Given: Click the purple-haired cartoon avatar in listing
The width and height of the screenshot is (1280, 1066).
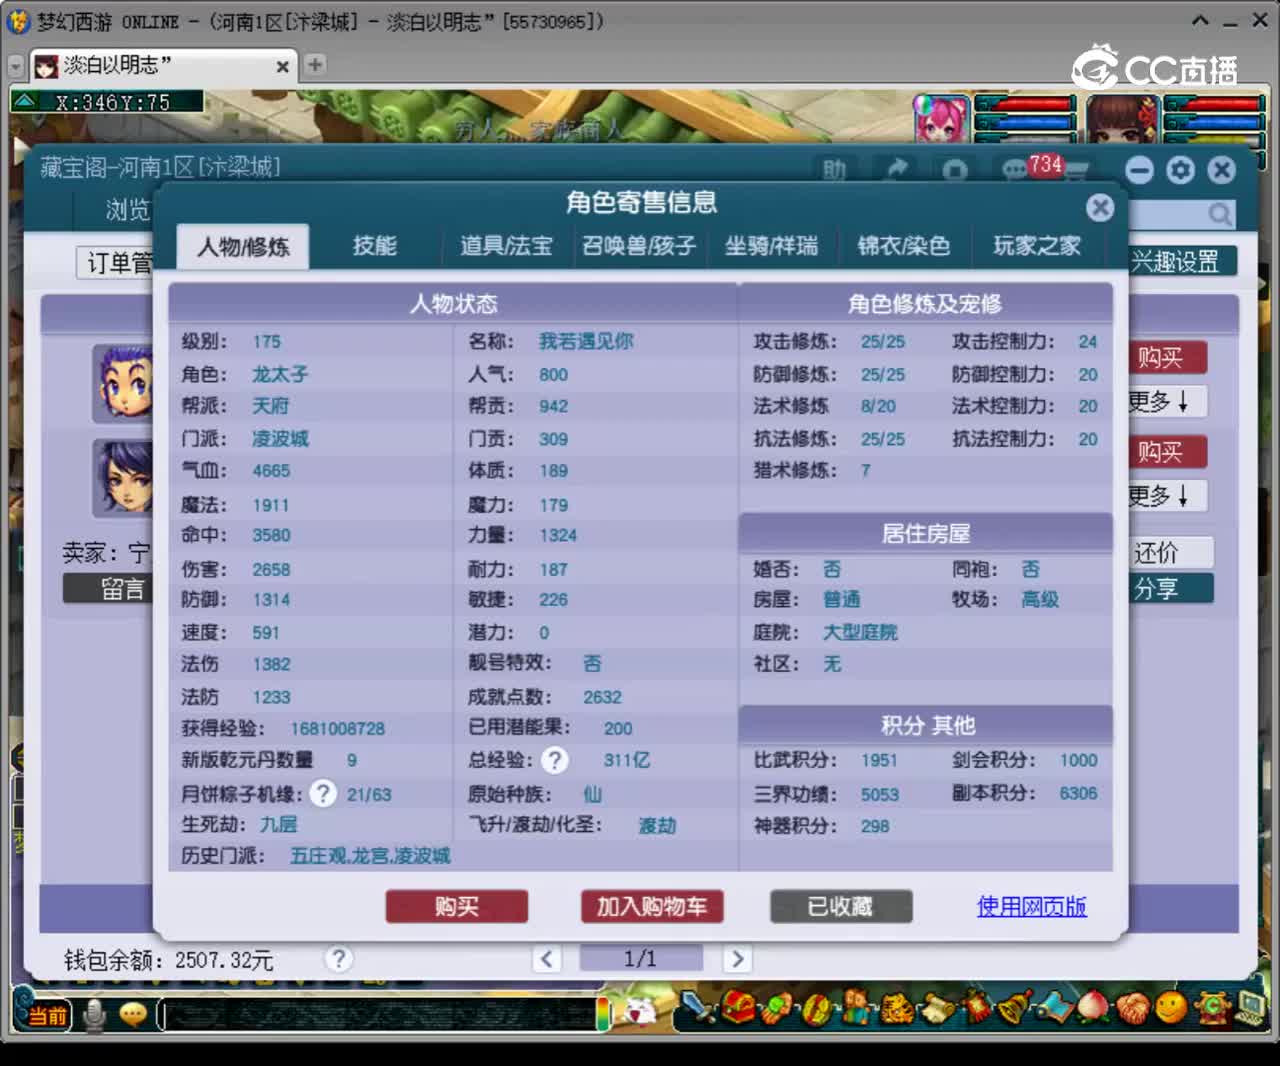Looking at the screenshot, I should pos(122,382).
